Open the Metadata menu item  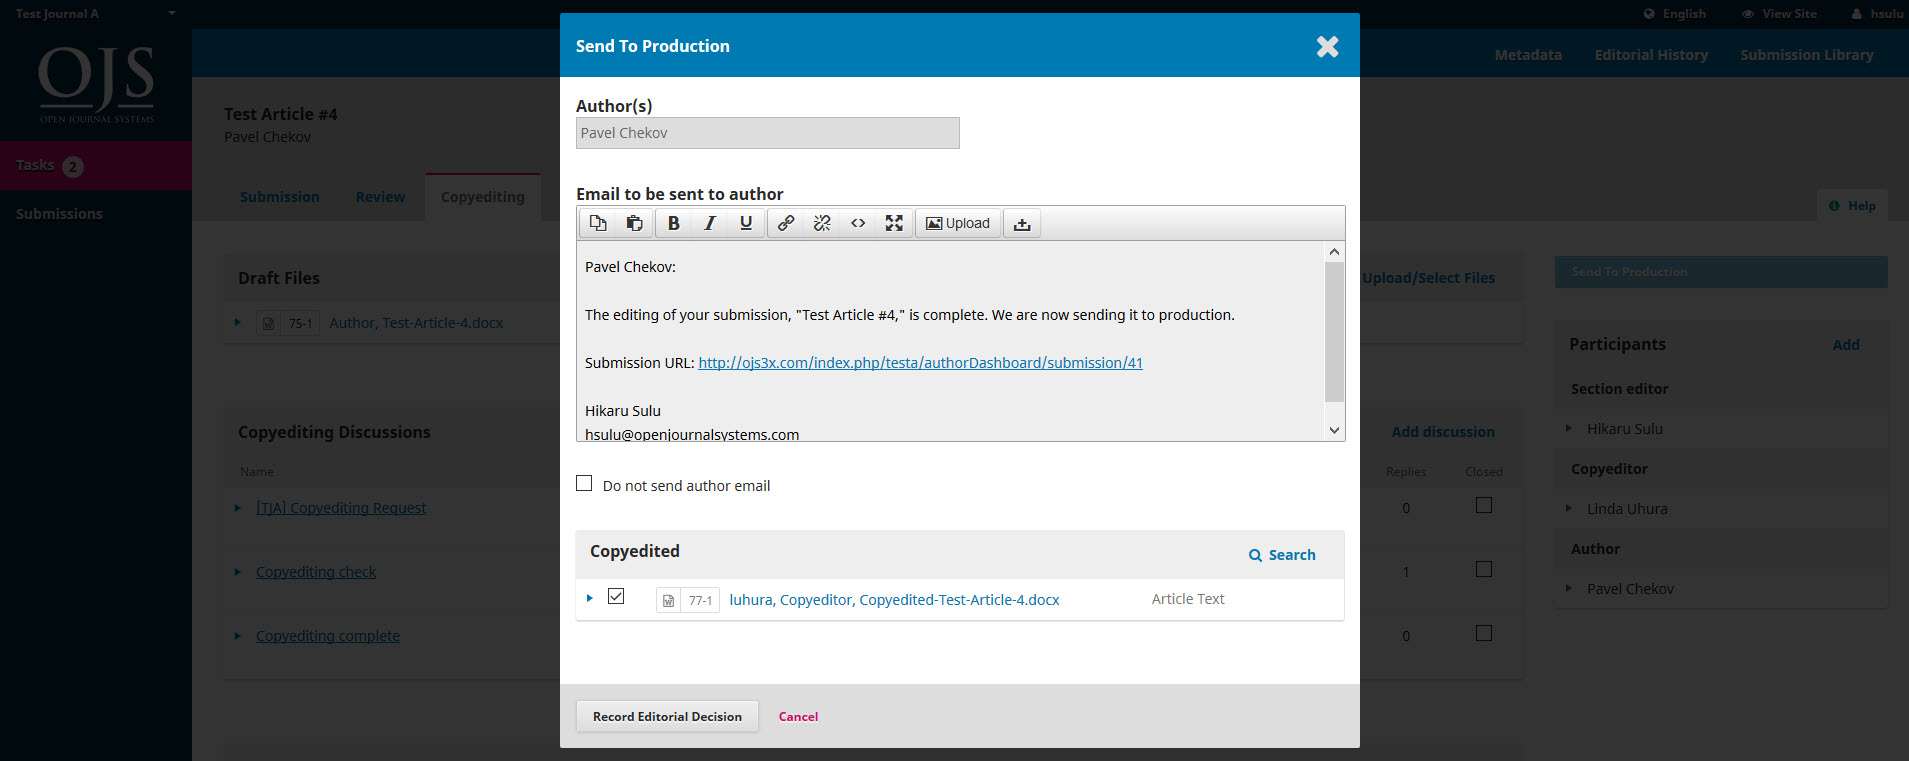pyautogui.click(x=1528, y=55)
